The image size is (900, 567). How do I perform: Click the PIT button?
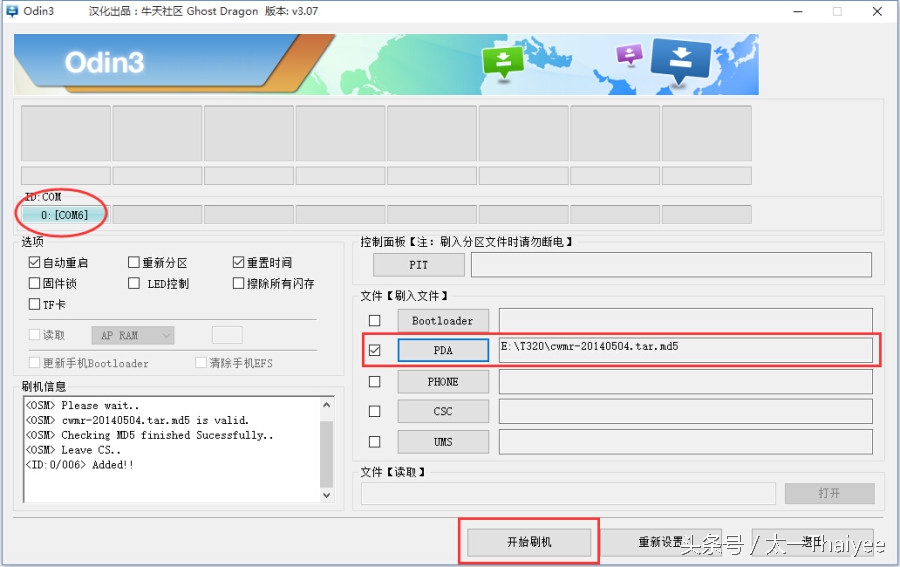(418, 265)
